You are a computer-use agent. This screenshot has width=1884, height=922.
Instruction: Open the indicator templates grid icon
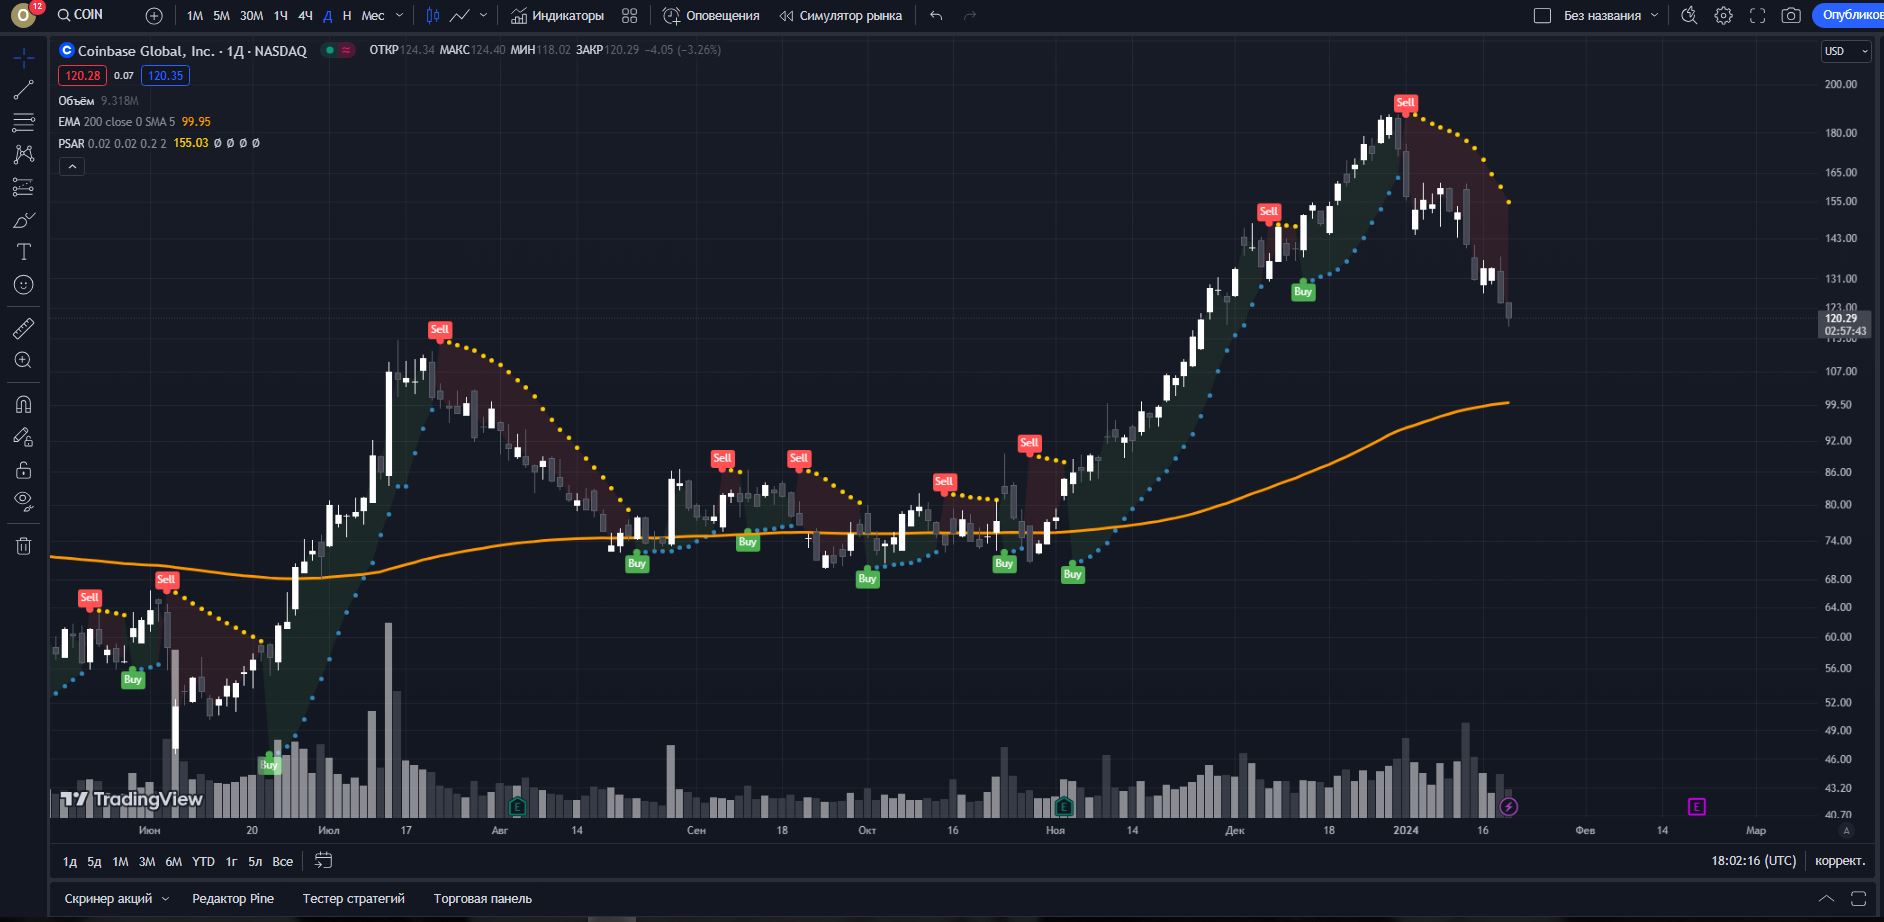[x=630, y=16]
